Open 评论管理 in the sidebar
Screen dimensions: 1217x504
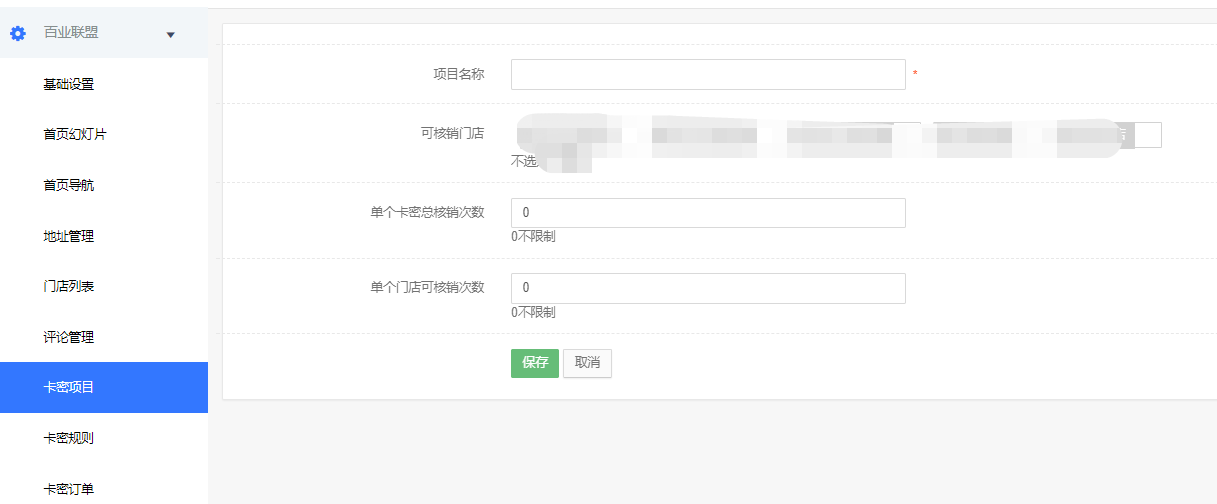[x=68, y=337]
